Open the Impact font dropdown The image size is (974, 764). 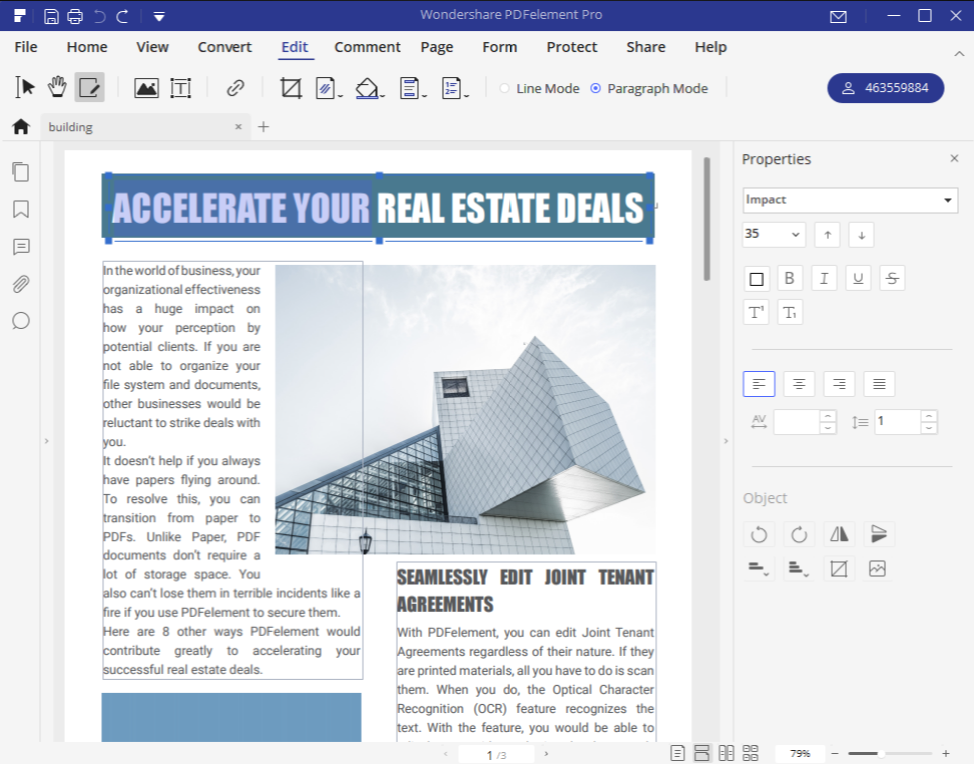[x=850, y=200]
